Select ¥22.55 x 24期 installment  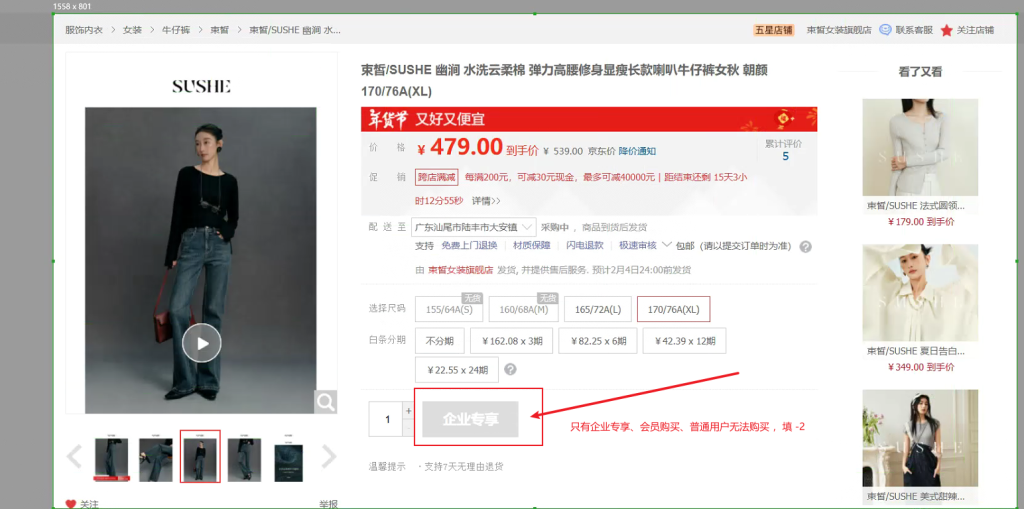[457, 370]
